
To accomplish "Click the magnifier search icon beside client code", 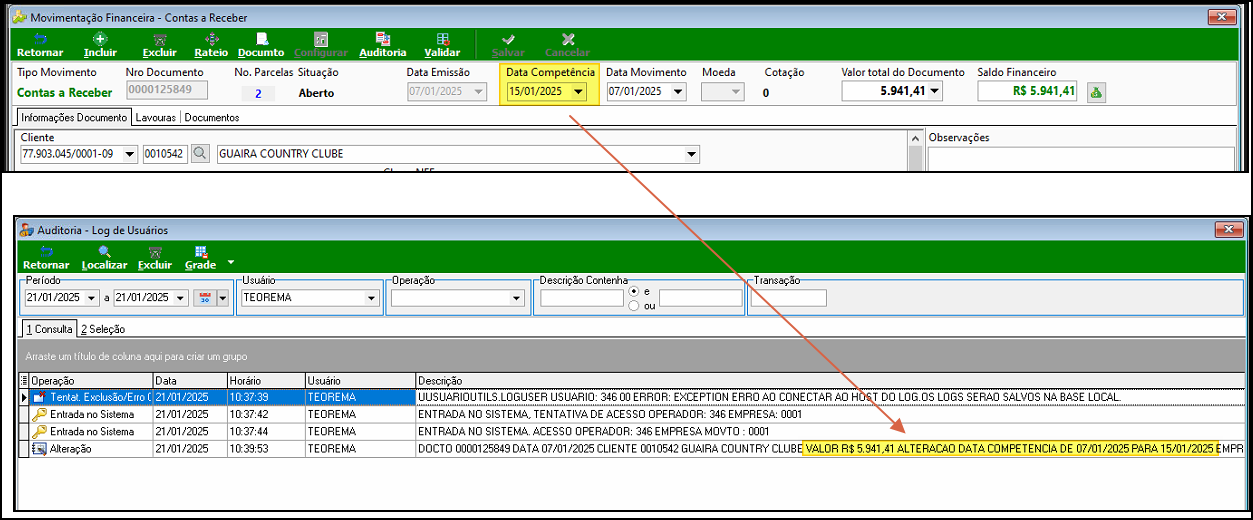I will pos(200,154).
